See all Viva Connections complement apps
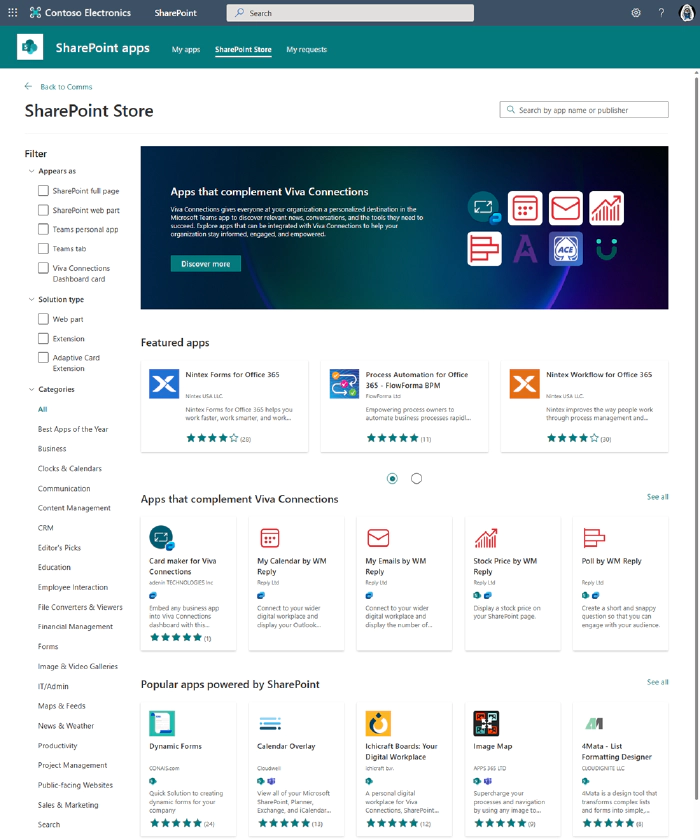The width and height of the screenshot is (700, 840). click(x=657, y=497)
